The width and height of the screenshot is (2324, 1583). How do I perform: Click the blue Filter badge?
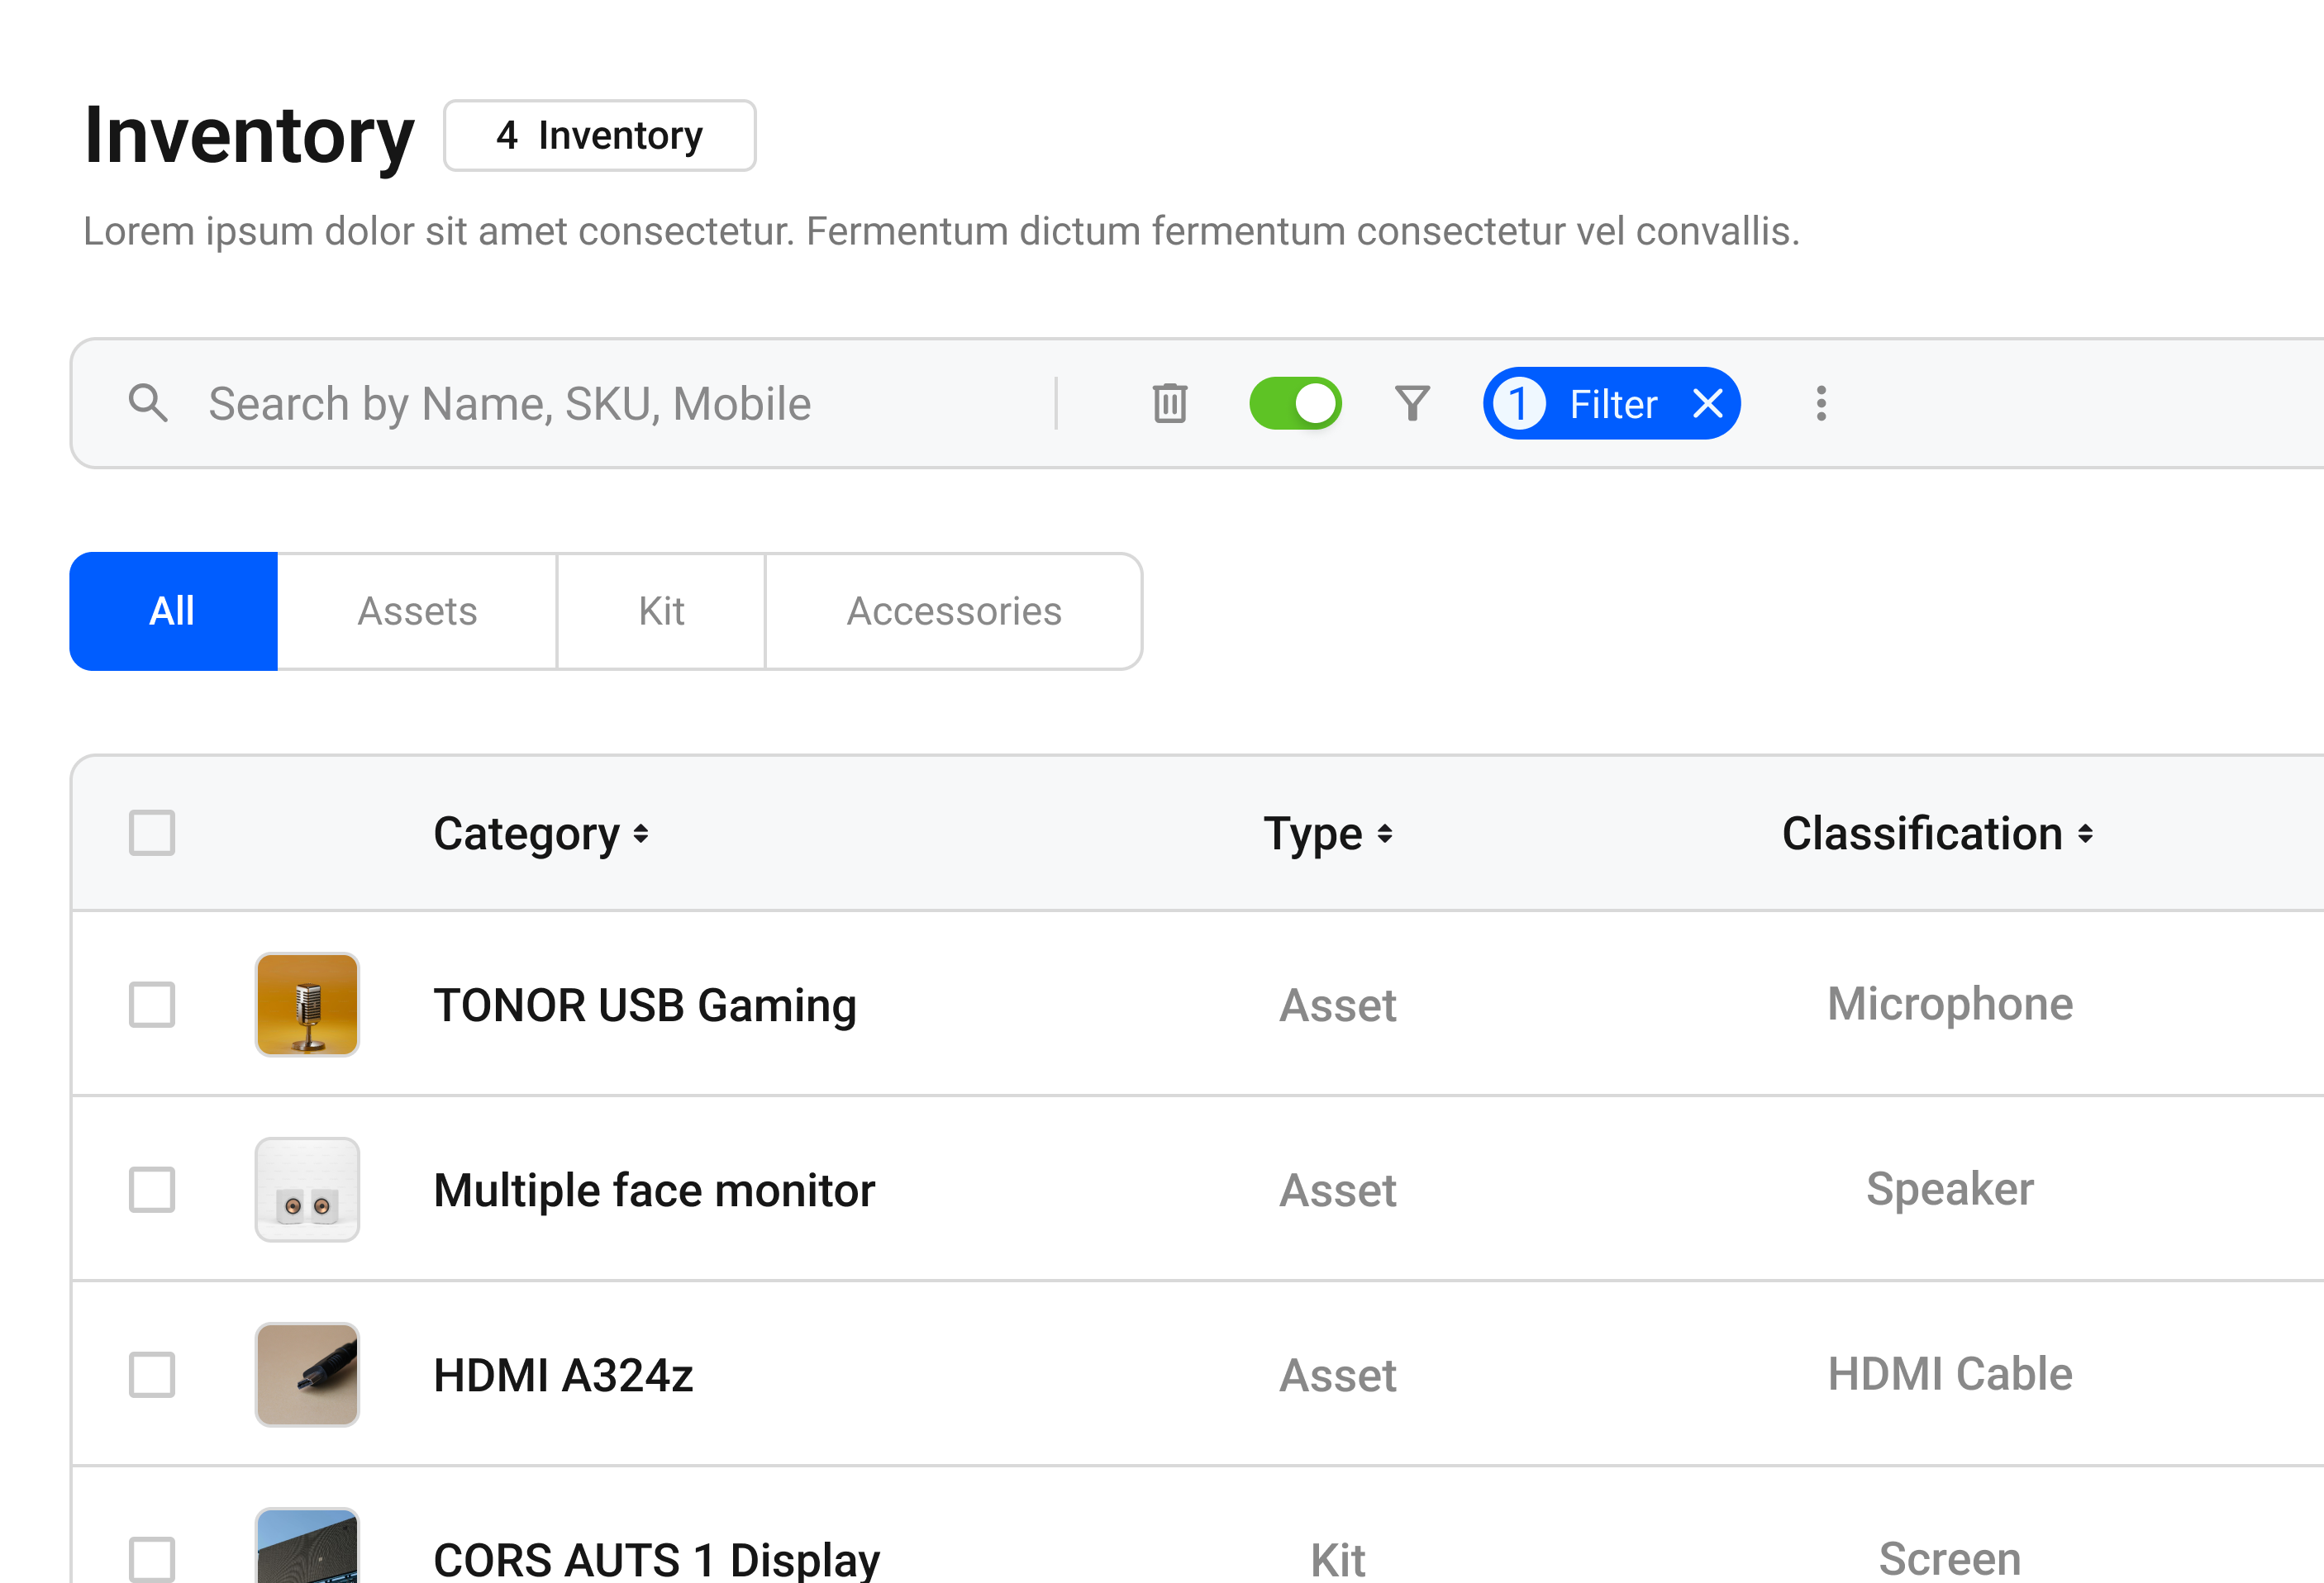tap(1611, 403)
